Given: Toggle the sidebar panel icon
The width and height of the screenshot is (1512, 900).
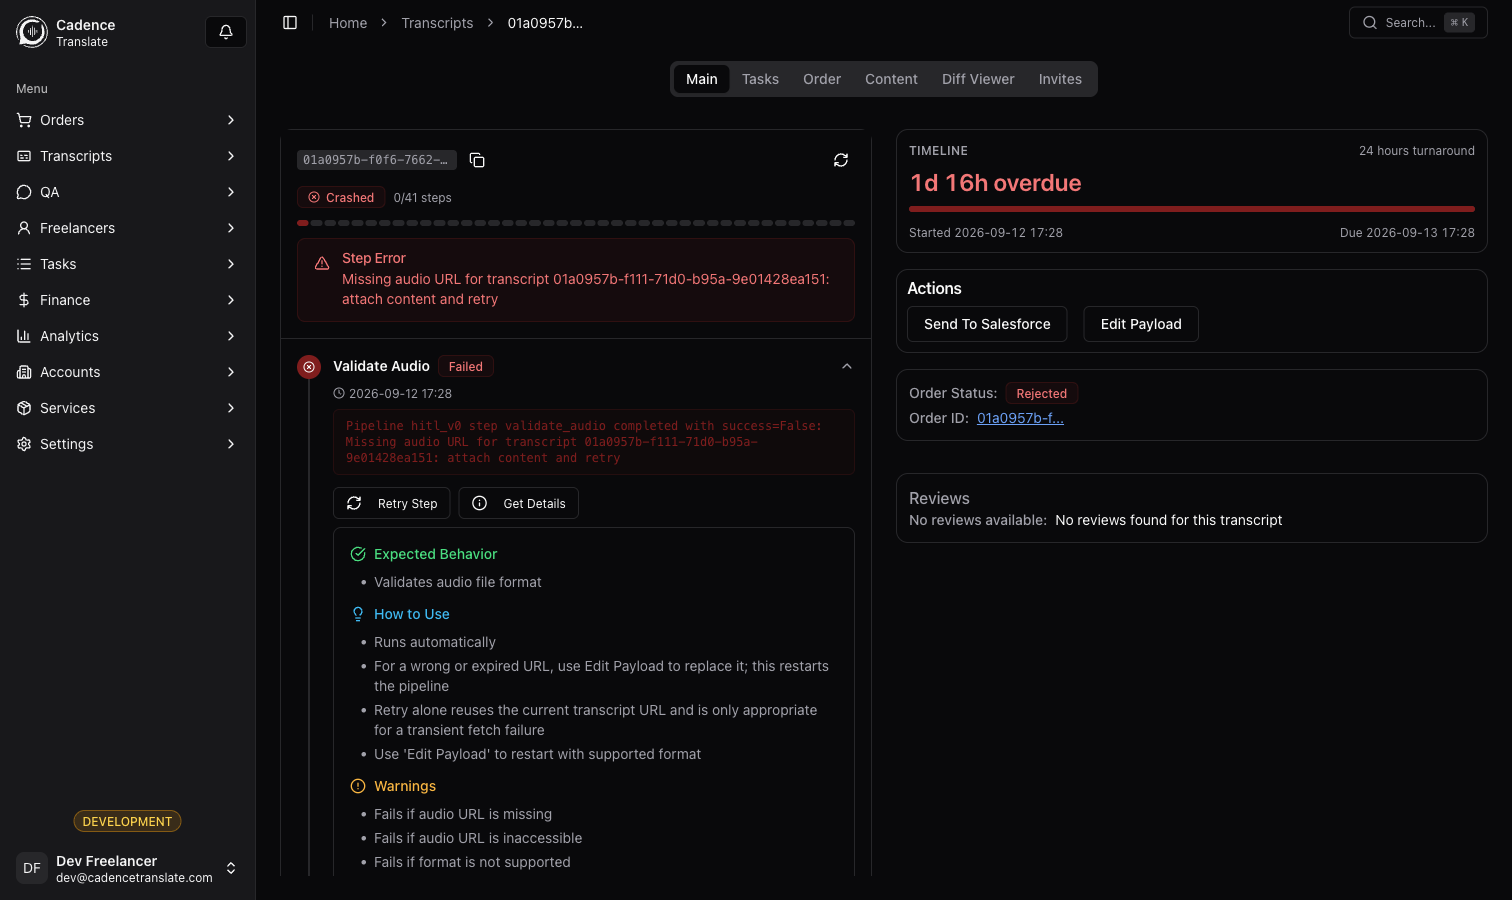Looking at the screenshot, I should pos(290,23).
